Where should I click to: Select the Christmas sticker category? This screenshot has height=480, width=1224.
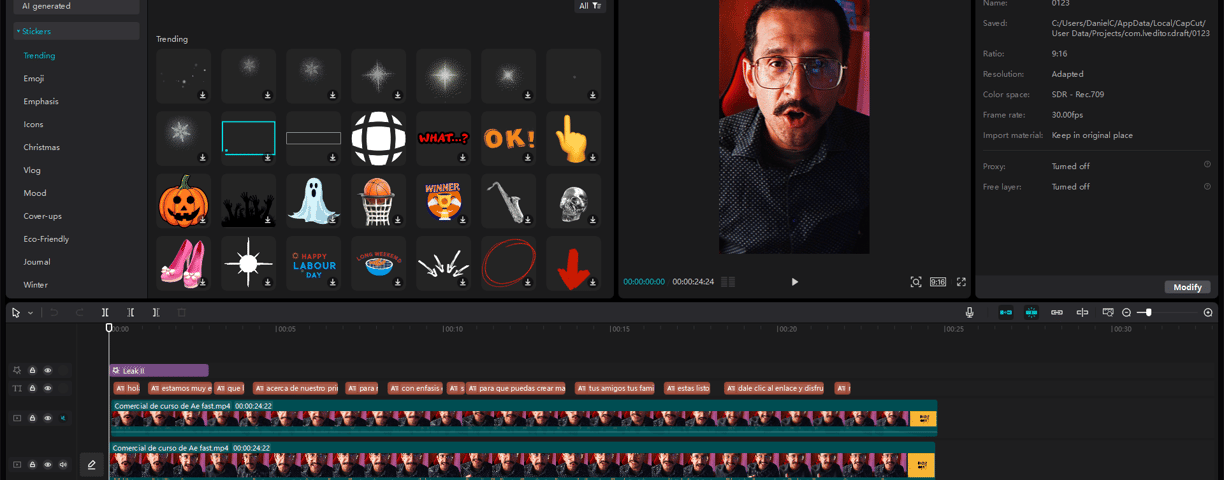pos(42,147)
